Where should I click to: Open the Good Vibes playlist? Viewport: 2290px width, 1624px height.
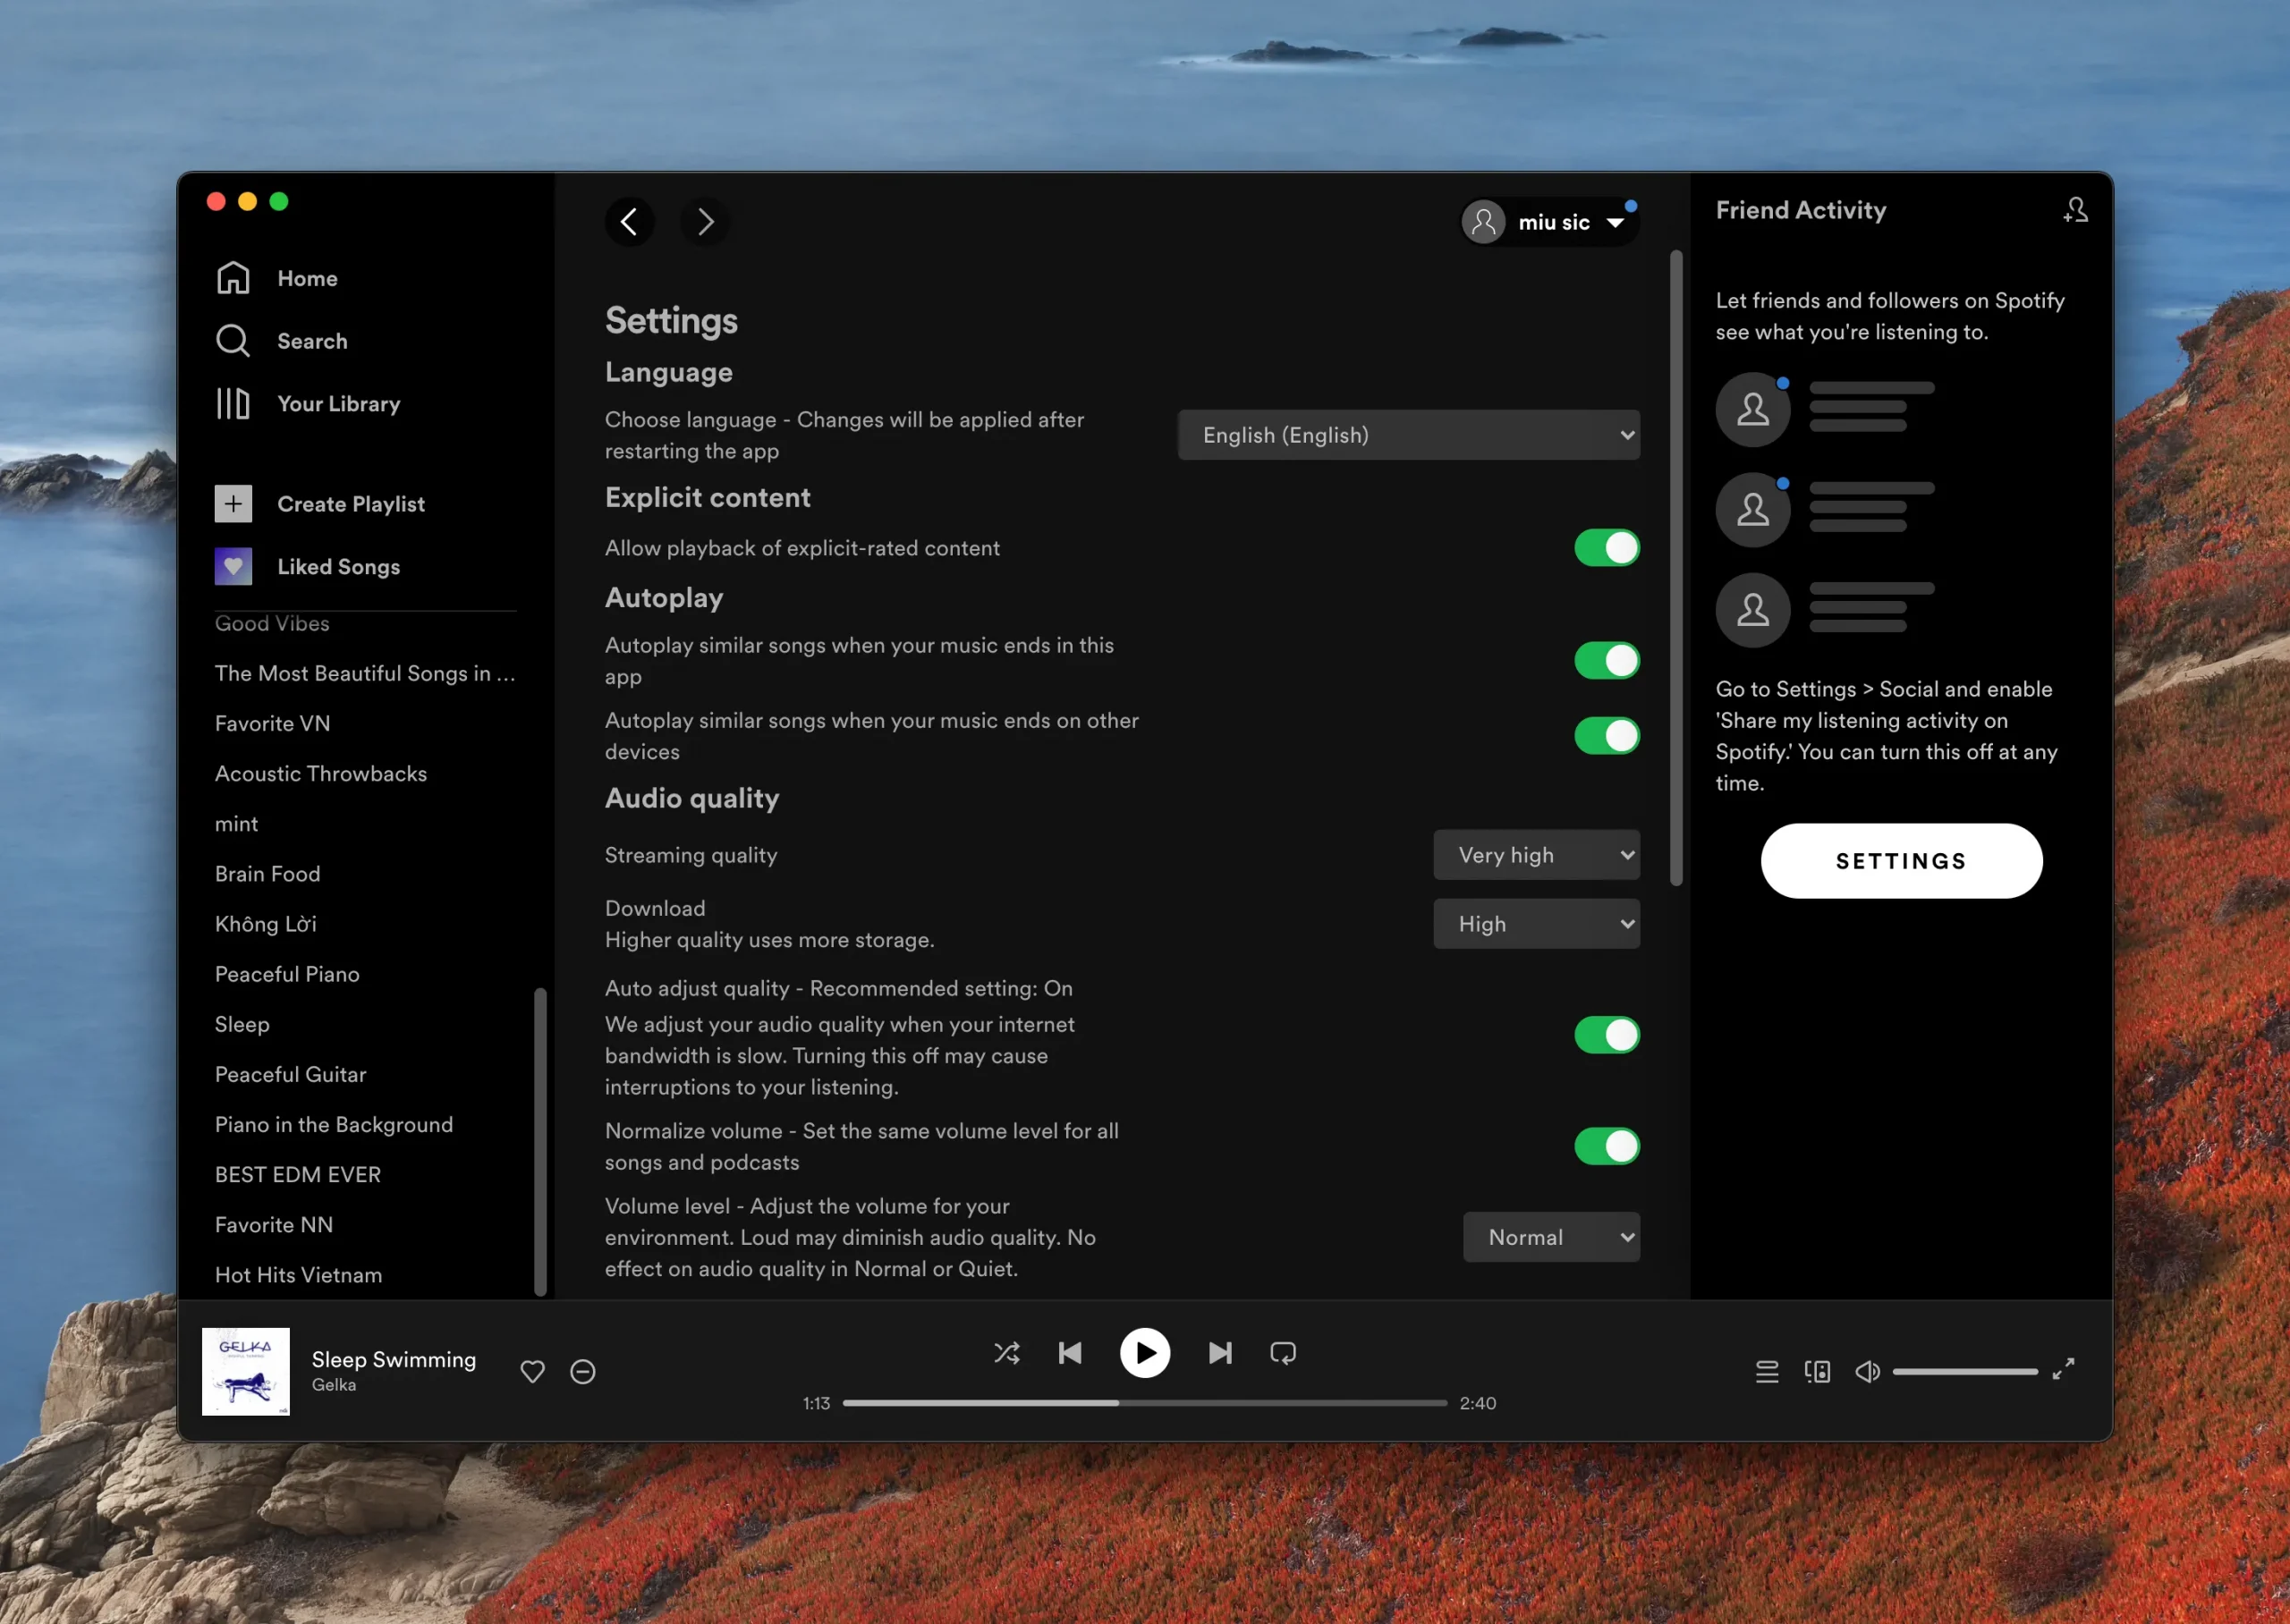[x=272, y=623]
